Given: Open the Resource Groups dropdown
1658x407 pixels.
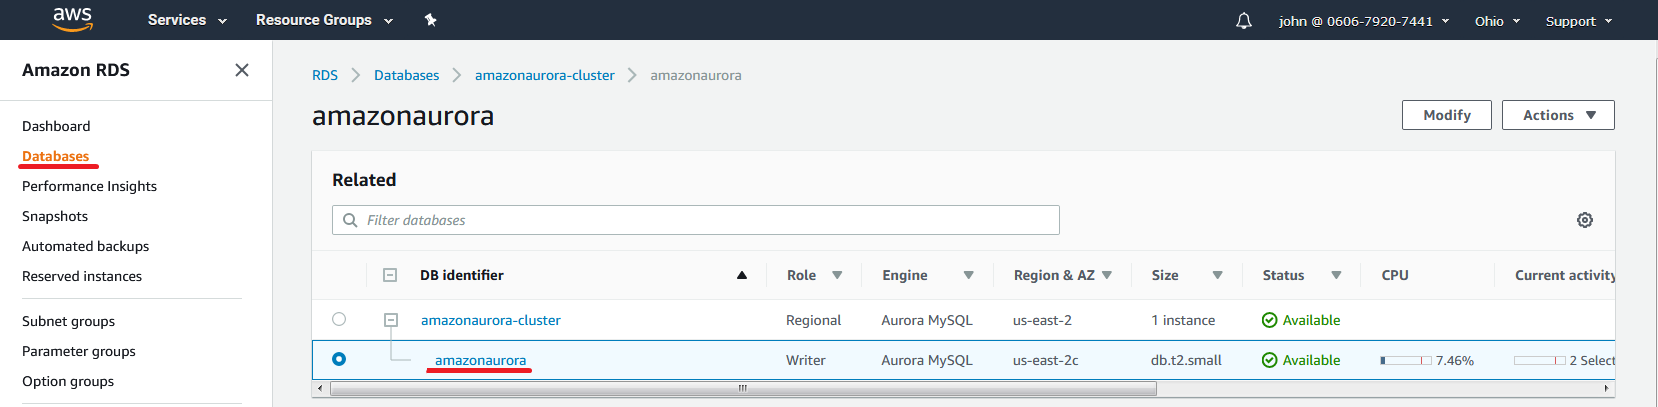Looking at the screenshot, I should (x=324, y=20).
